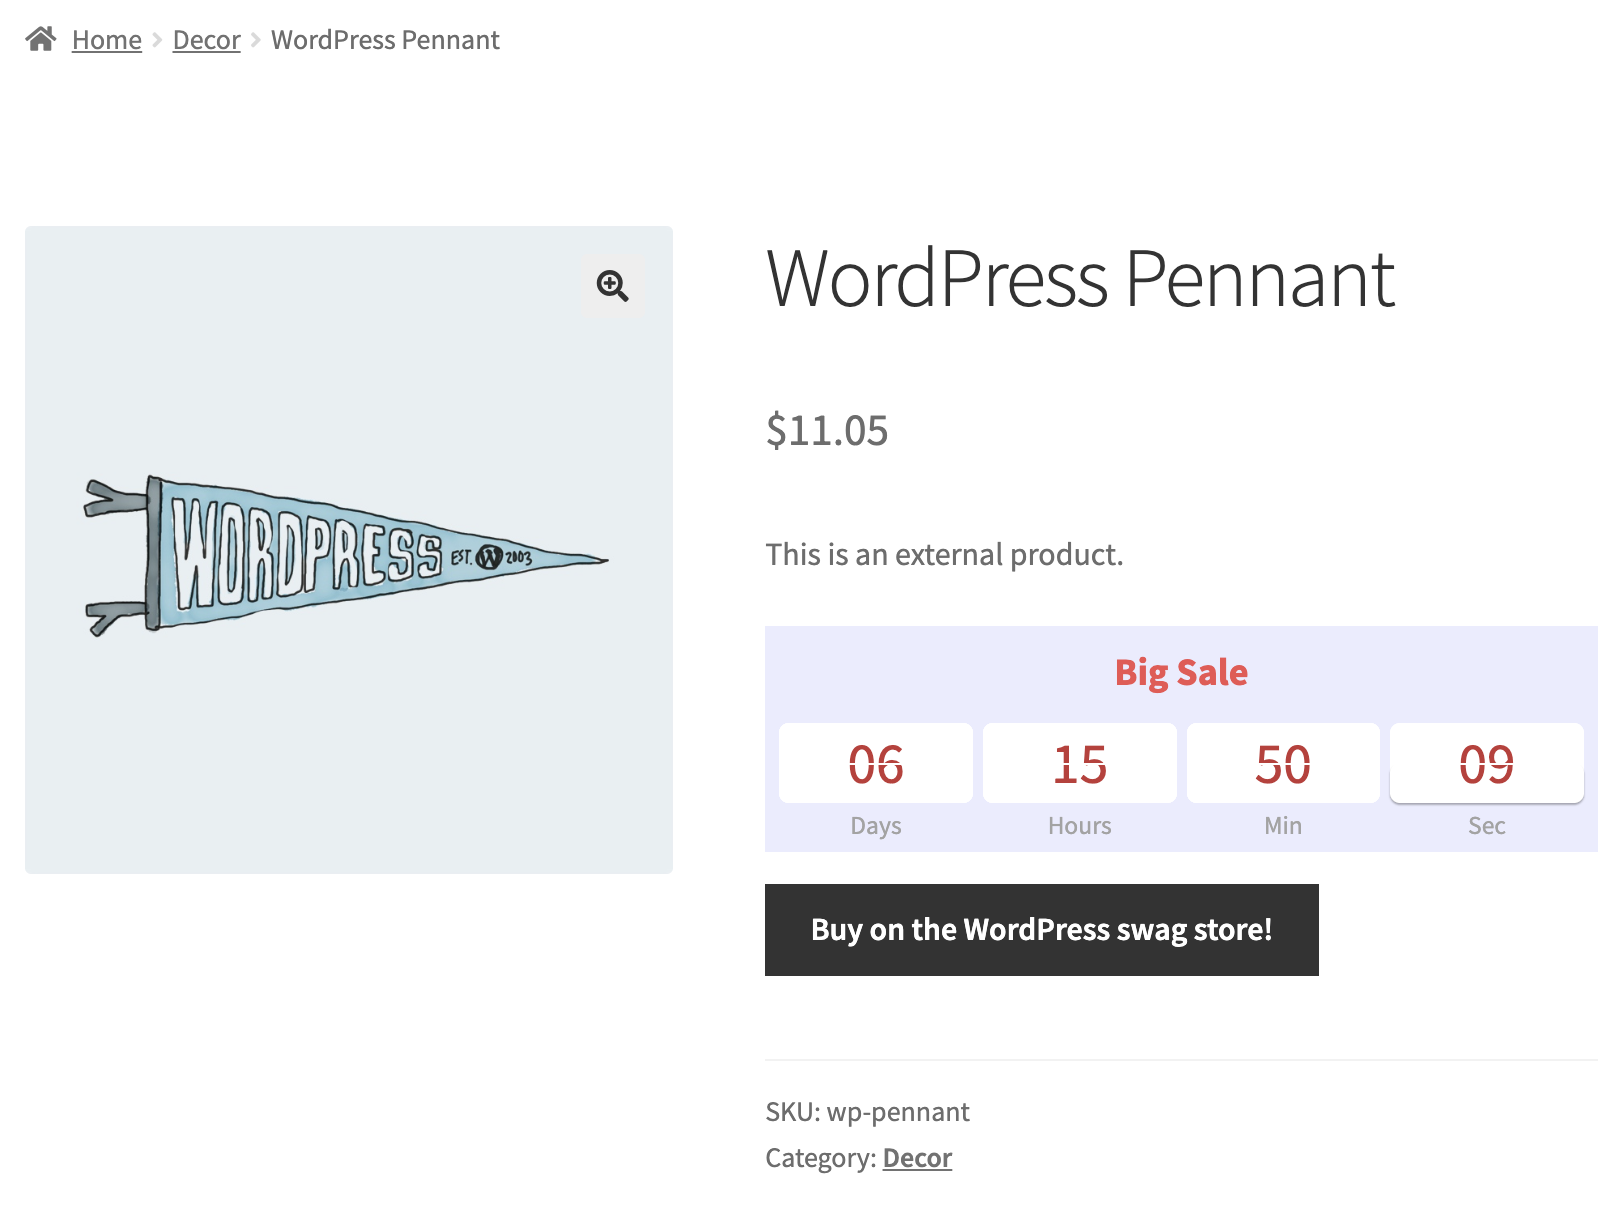
Task: Open the Decor category link
Action: [917, 1158]
